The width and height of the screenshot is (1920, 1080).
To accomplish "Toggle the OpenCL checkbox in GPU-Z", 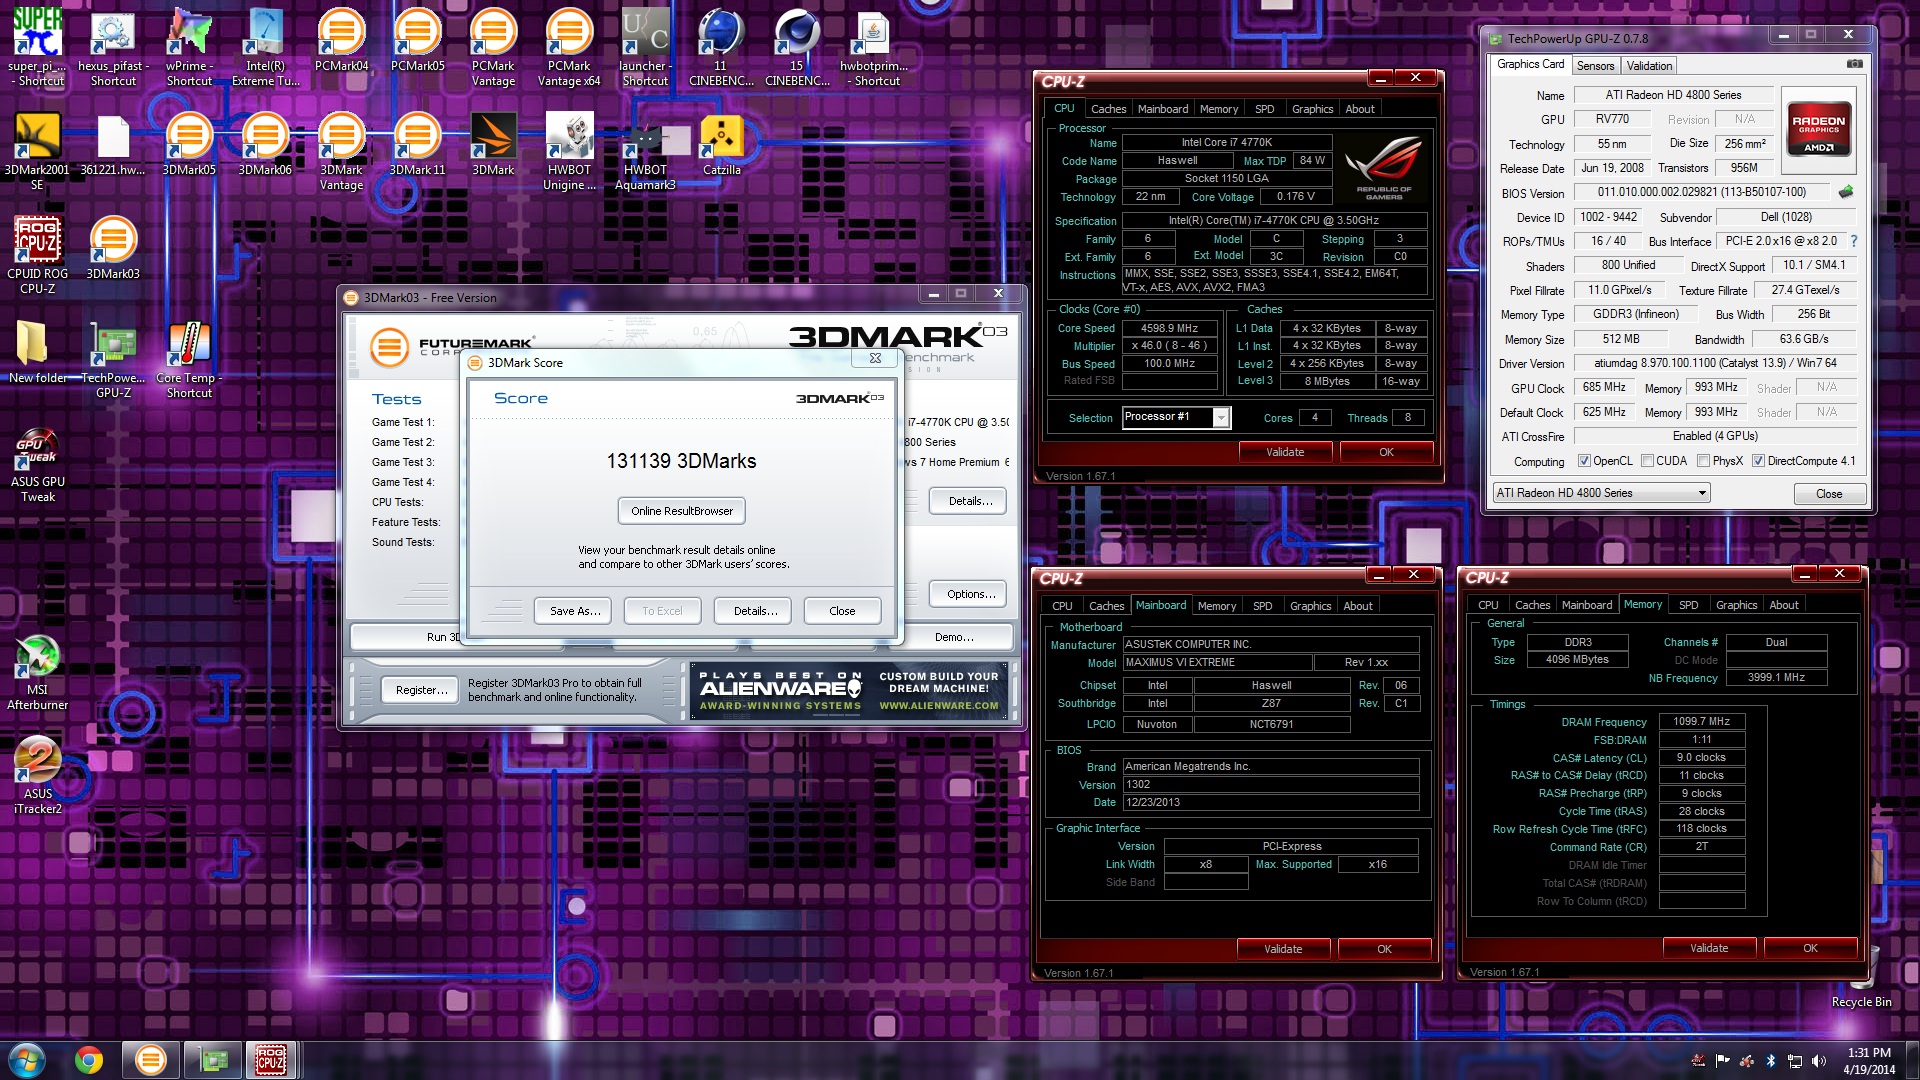I will click(1584, 461).
